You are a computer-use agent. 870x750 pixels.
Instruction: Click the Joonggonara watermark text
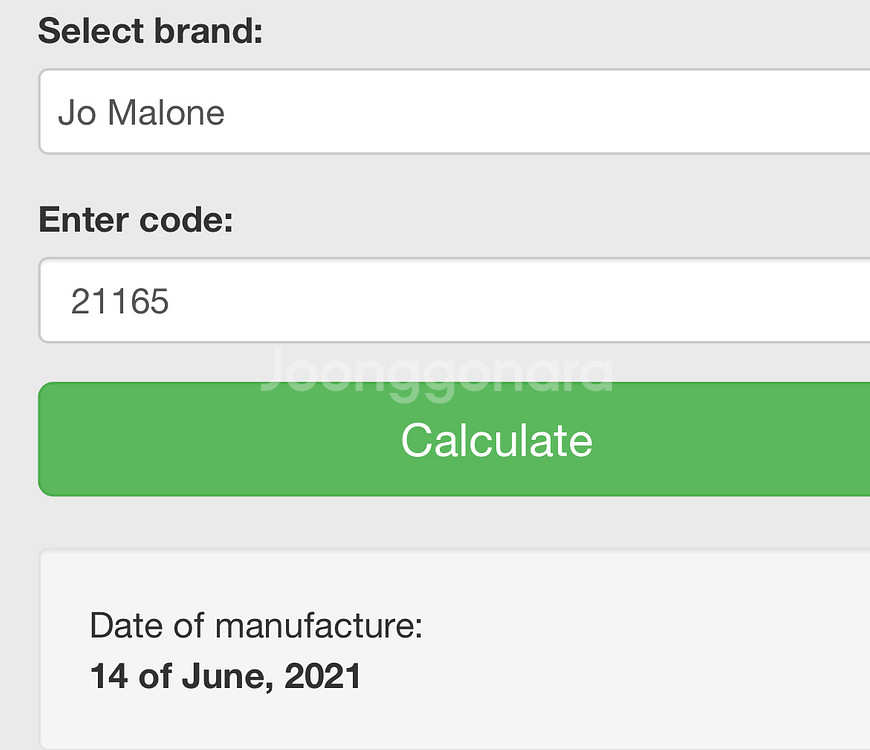[436, 371]
